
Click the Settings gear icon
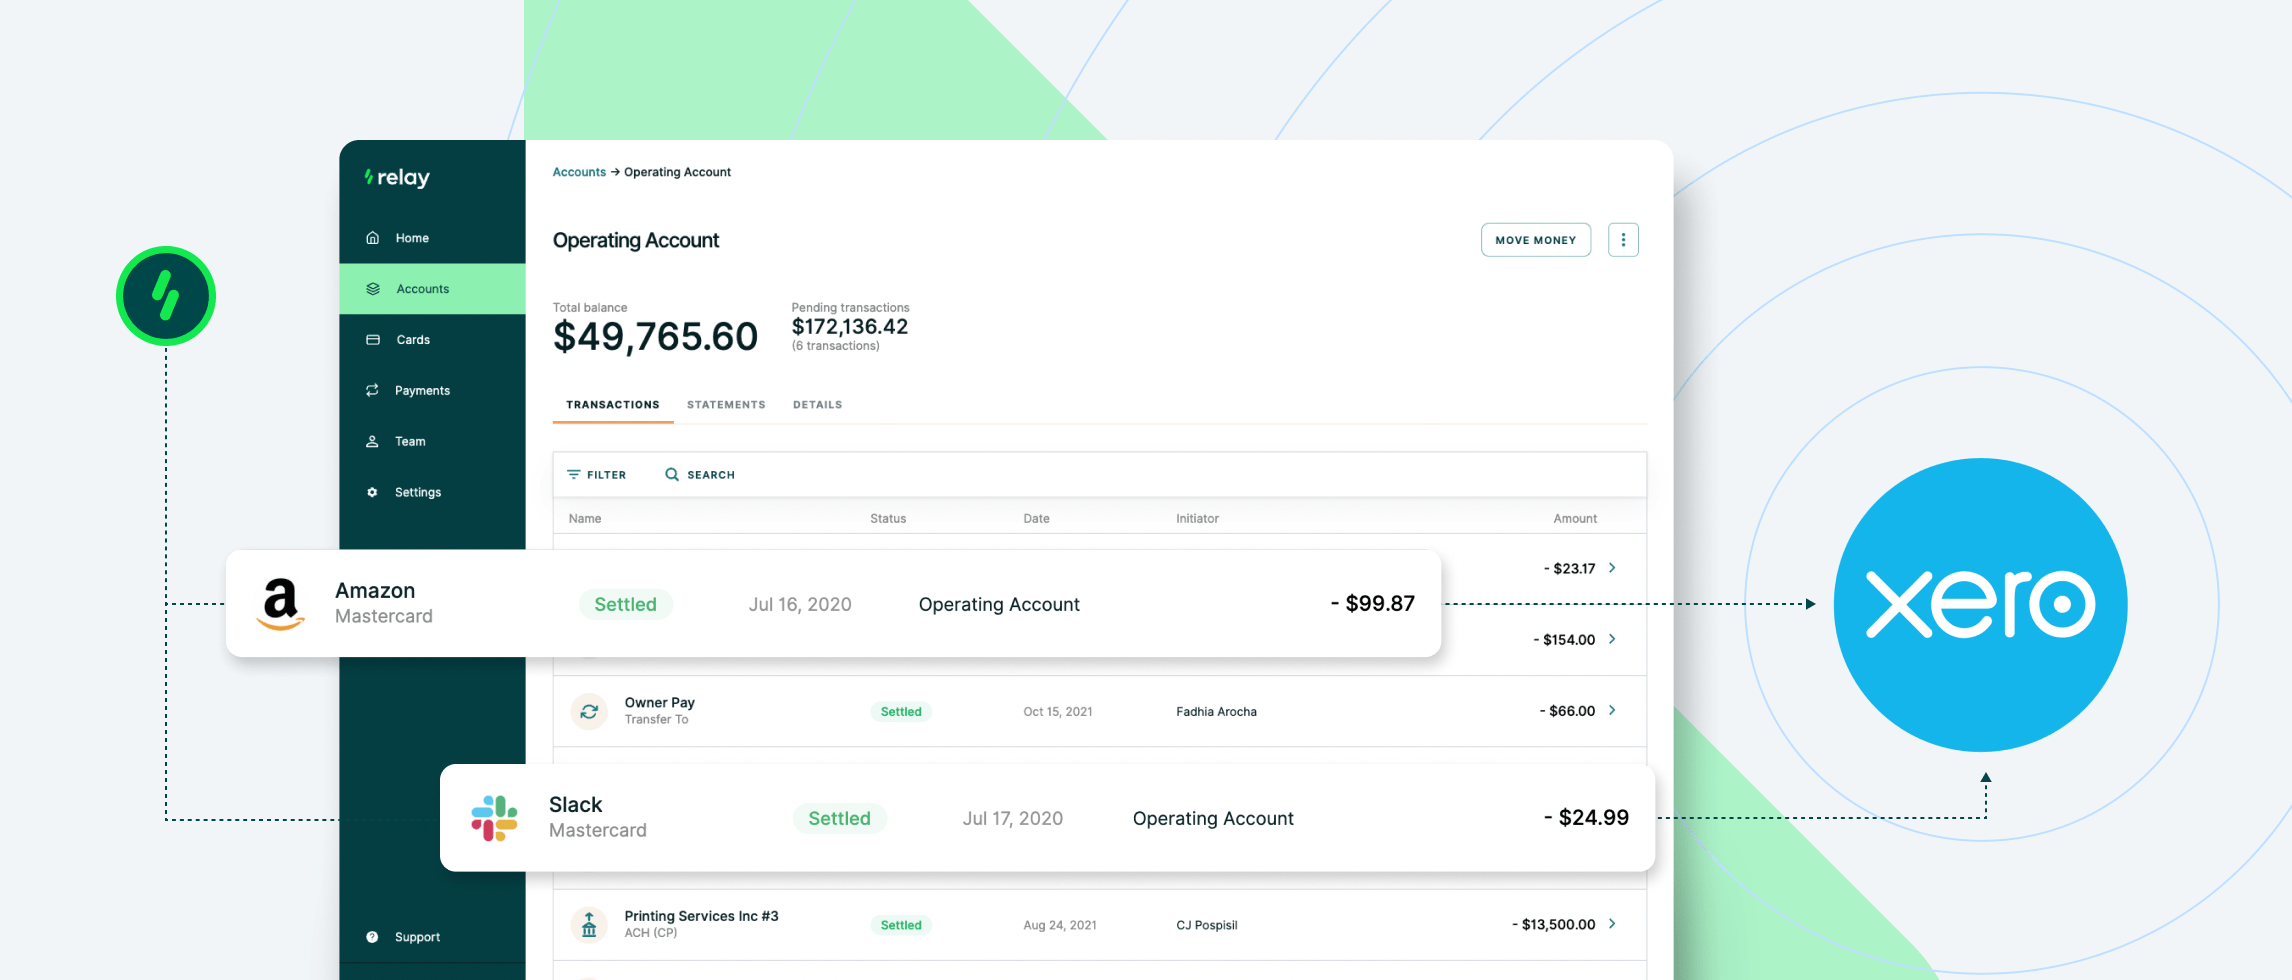tap(373, 492)
